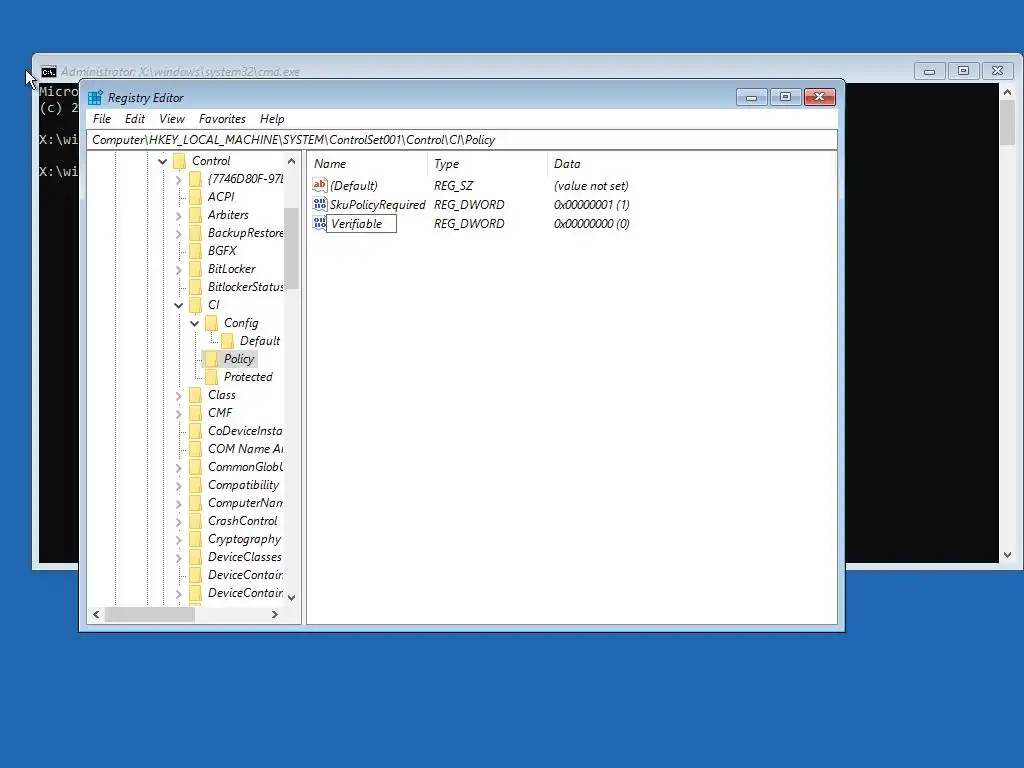The width and height of the screenshot is (1024, 768).
Task: Click the Registry Editor title bar icon
Action: [95, 97]
